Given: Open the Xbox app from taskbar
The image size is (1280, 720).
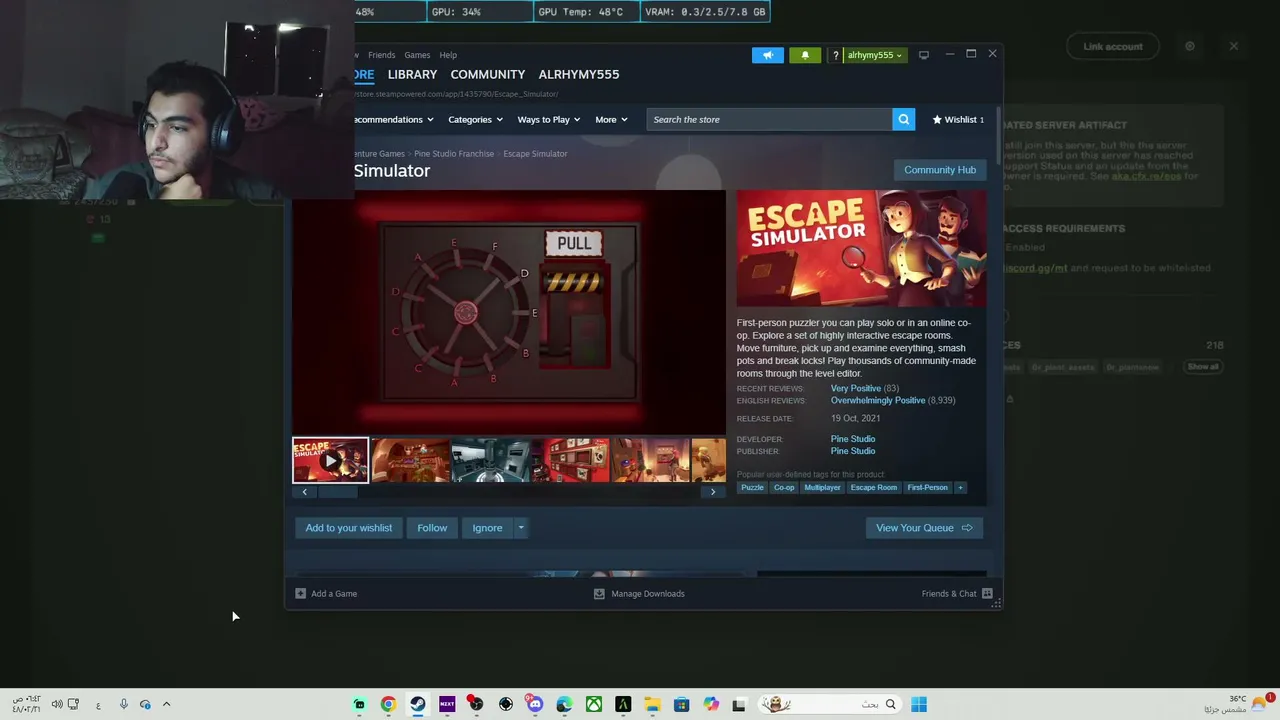Looking at the screenshot, I should point(594,705).
